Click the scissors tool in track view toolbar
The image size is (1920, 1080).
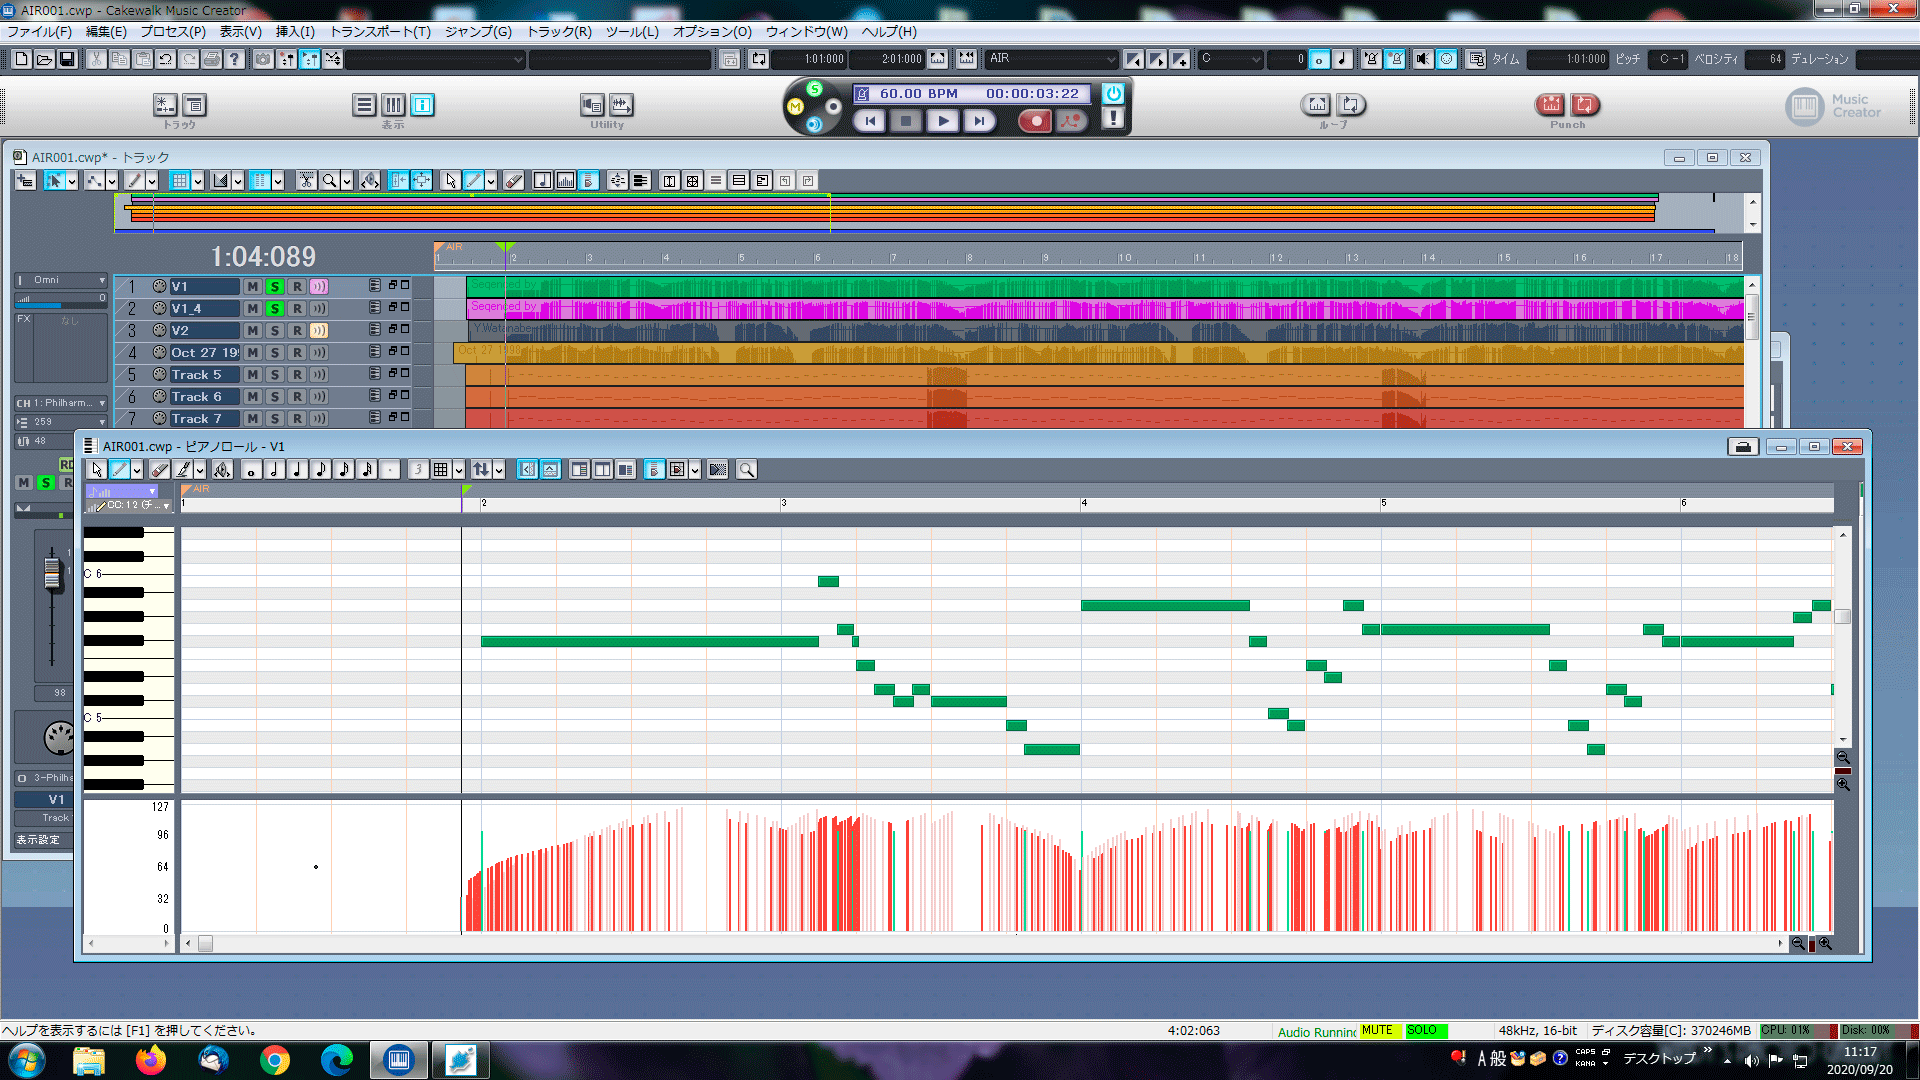[x=306, y=181]
